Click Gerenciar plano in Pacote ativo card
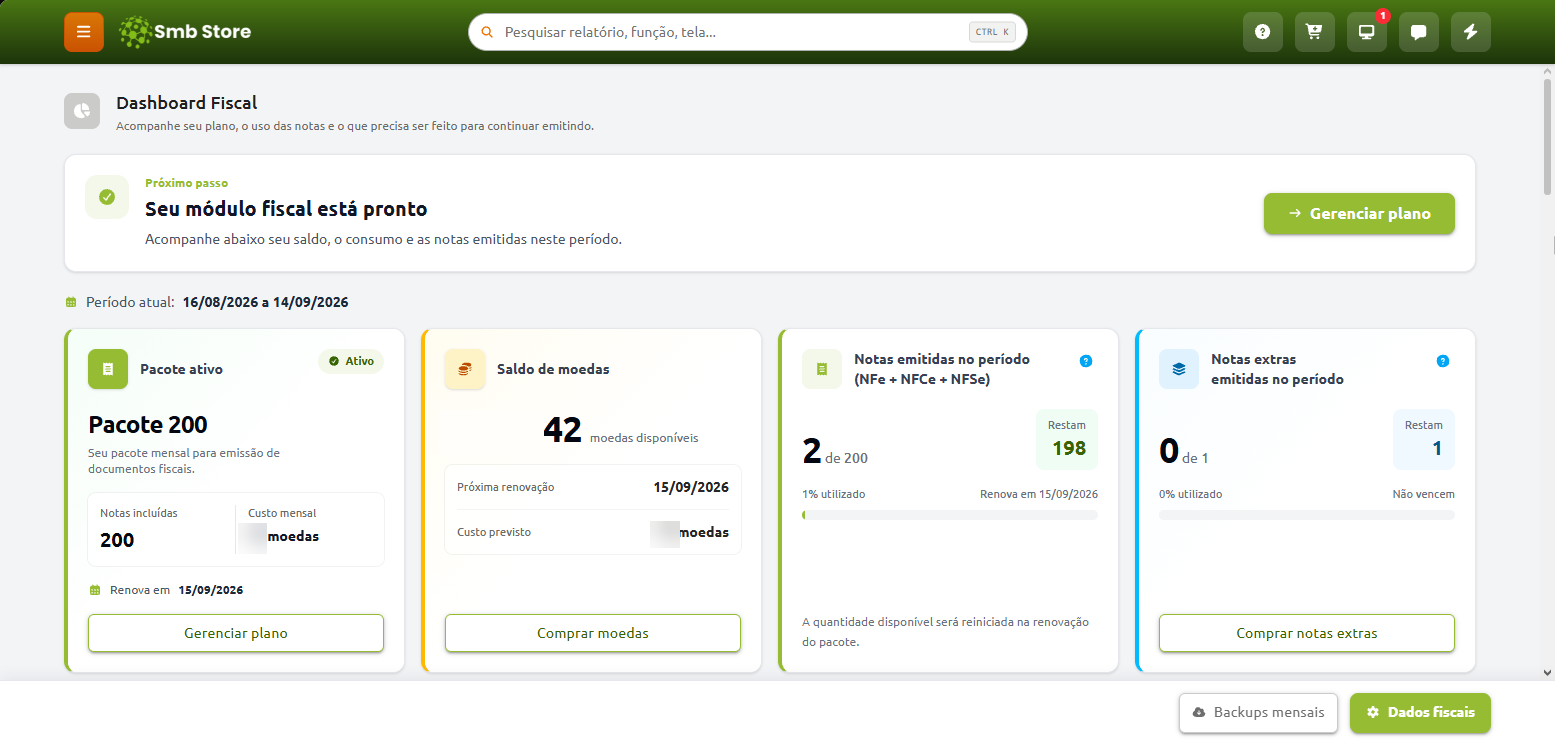The width and height of the screenshot is (1555, 745). [236, 633]
